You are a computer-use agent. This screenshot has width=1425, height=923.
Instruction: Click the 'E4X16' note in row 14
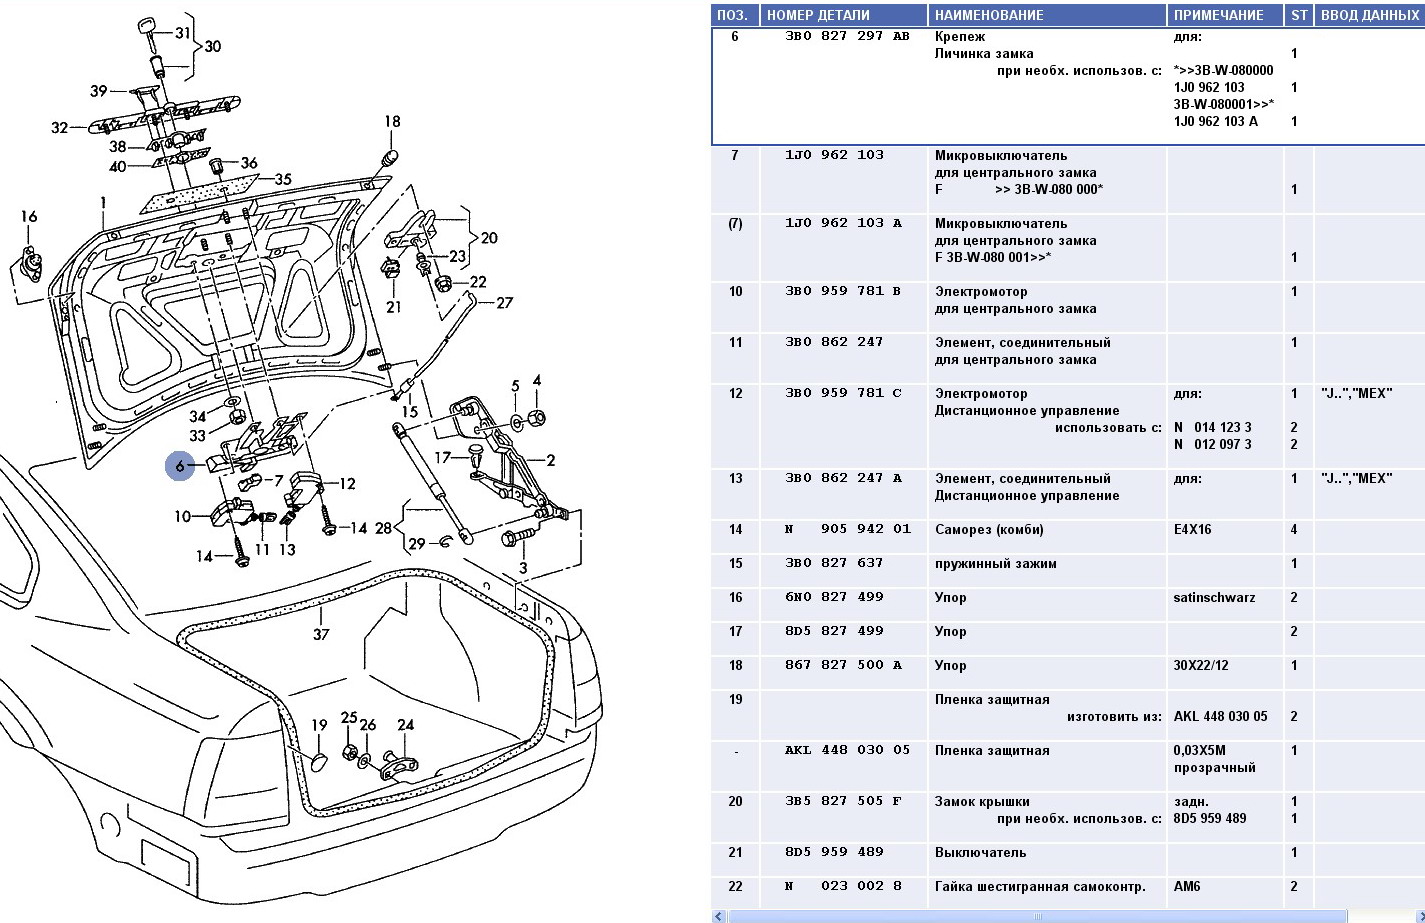(x=1192, y=530)
